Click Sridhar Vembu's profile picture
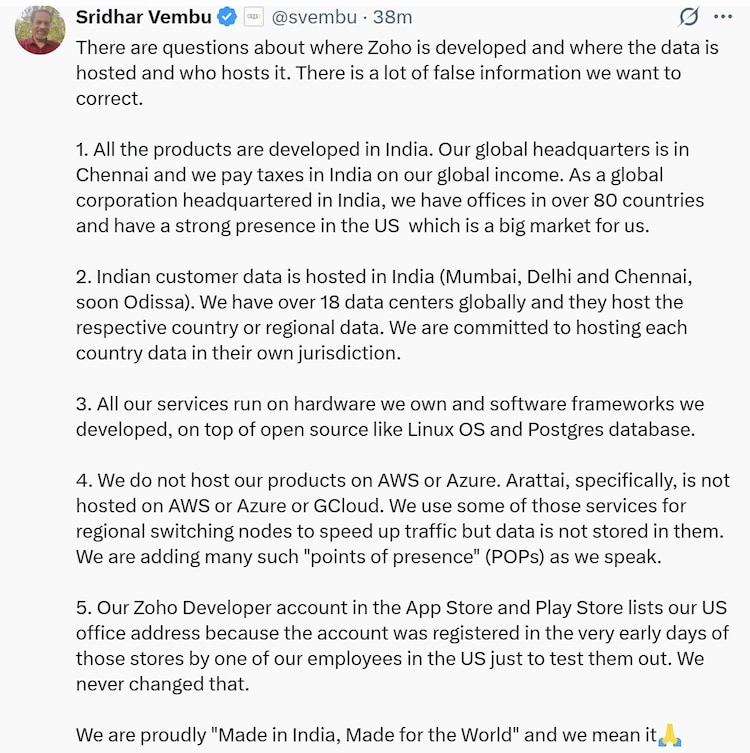750x753 pixels. 40,29
